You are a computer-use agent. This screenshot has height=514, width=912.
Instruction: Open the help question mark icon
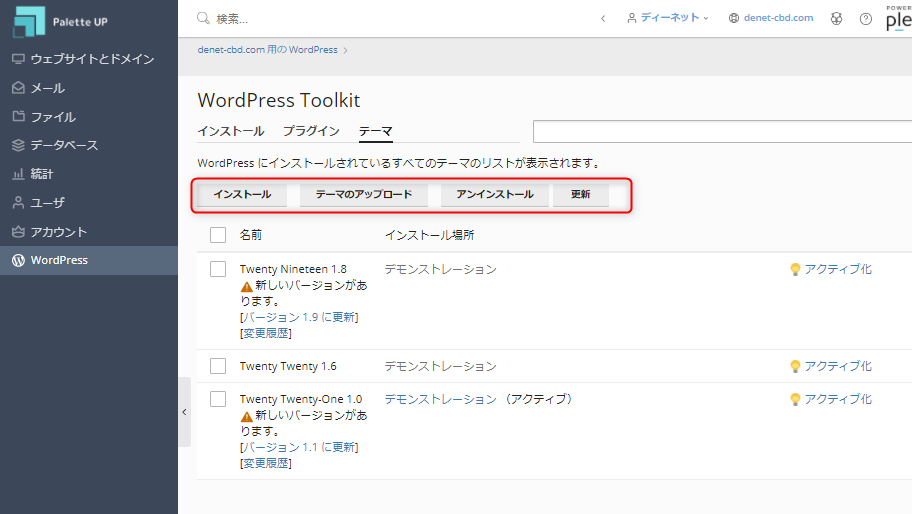point(866,19)
